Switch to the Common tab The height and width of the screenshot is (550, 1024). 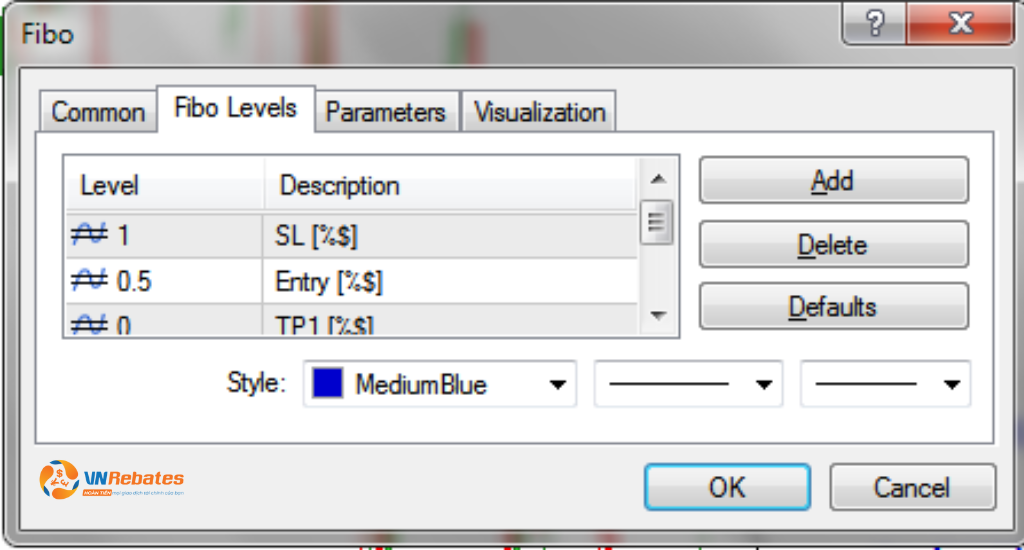click(x=98, y=112)
